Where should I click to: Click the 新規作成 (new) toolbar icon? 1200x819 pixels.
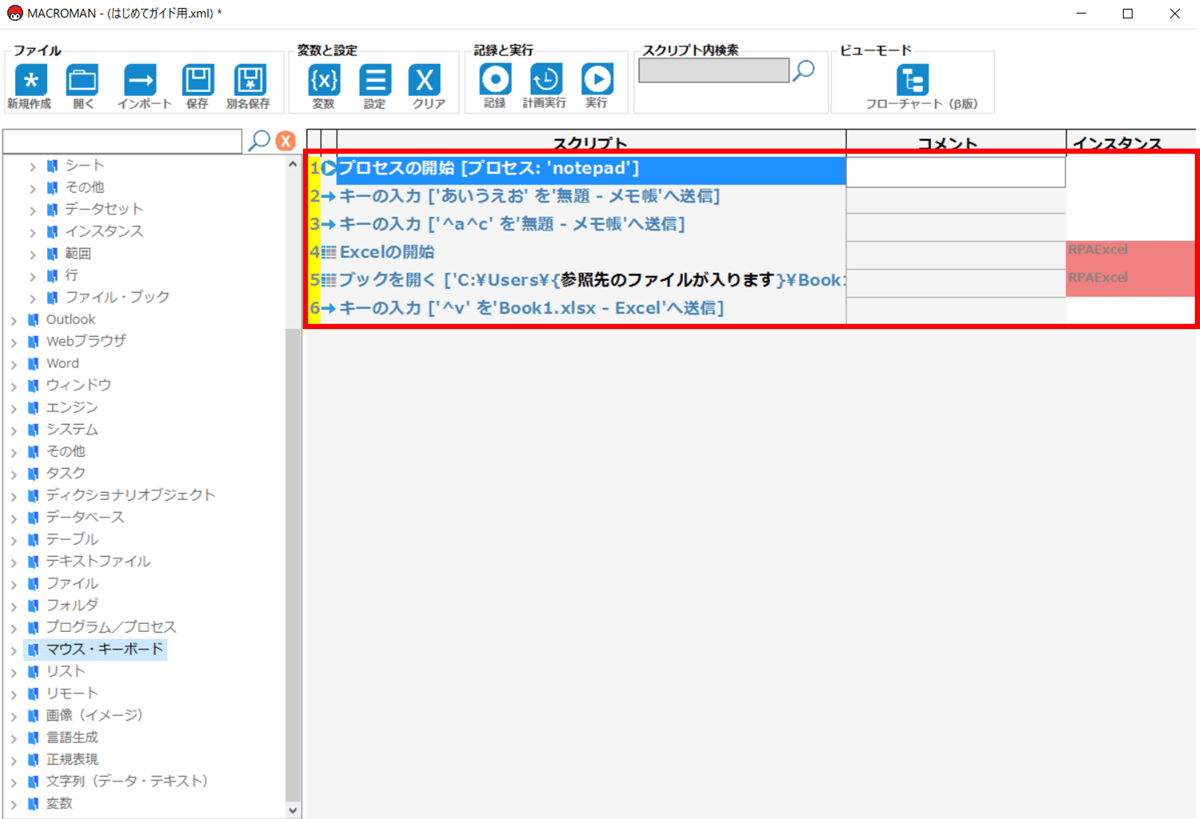pos(30,81)
